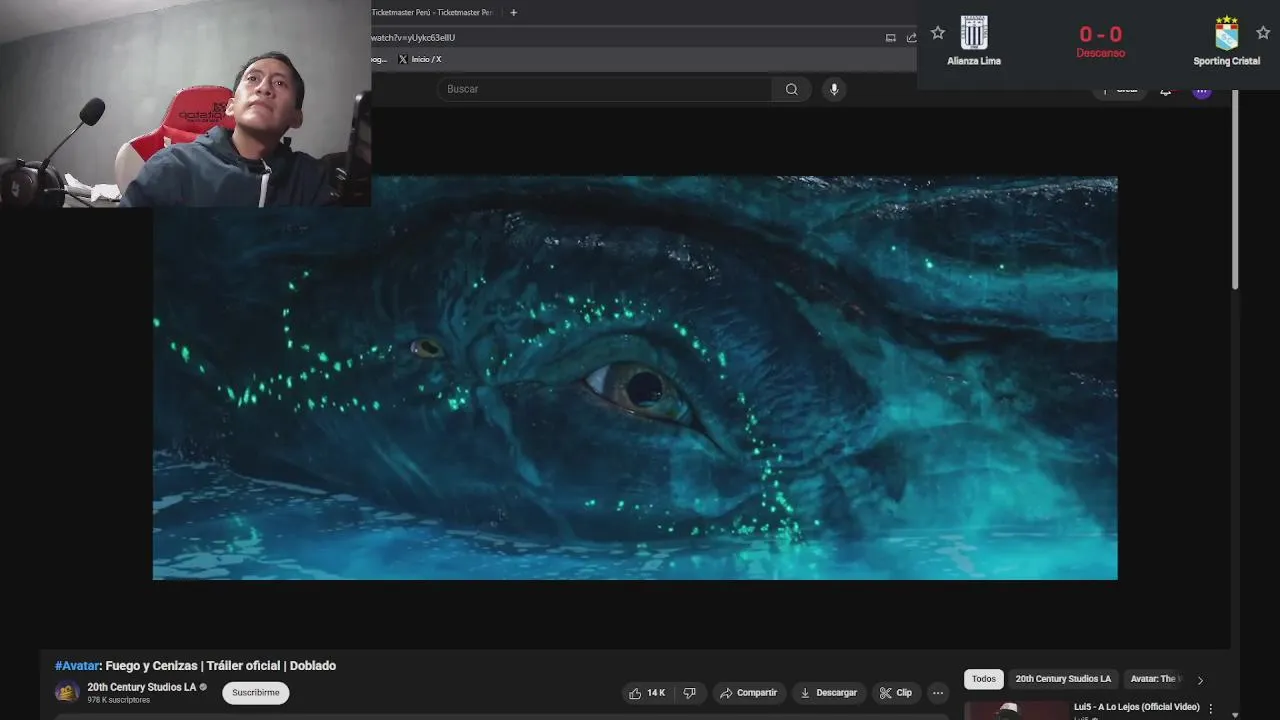Focus the Buscar search field
The width and height of the screenshot is (1280, 720).
[604, 89]
